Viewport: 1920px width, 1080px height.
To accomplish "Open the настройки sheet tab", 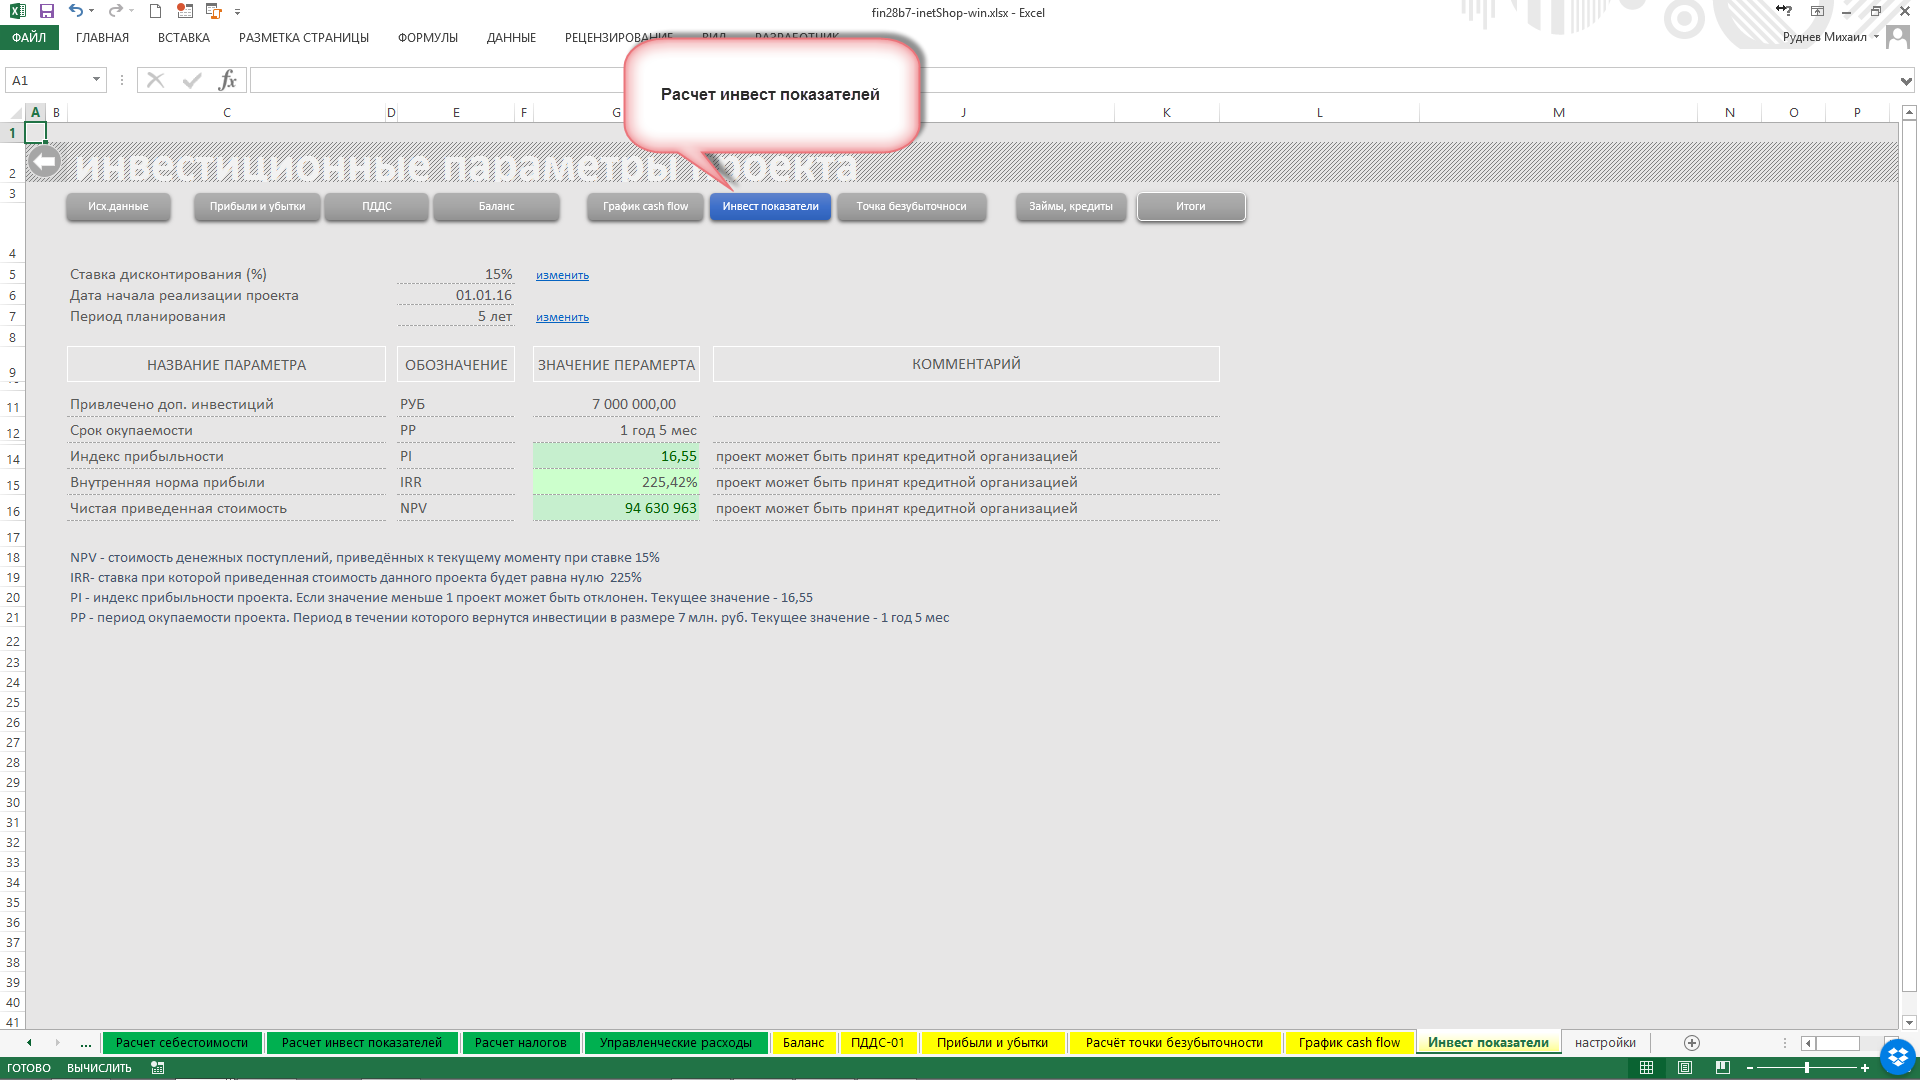I will pyautogui.click(x=1605, y=1042).
